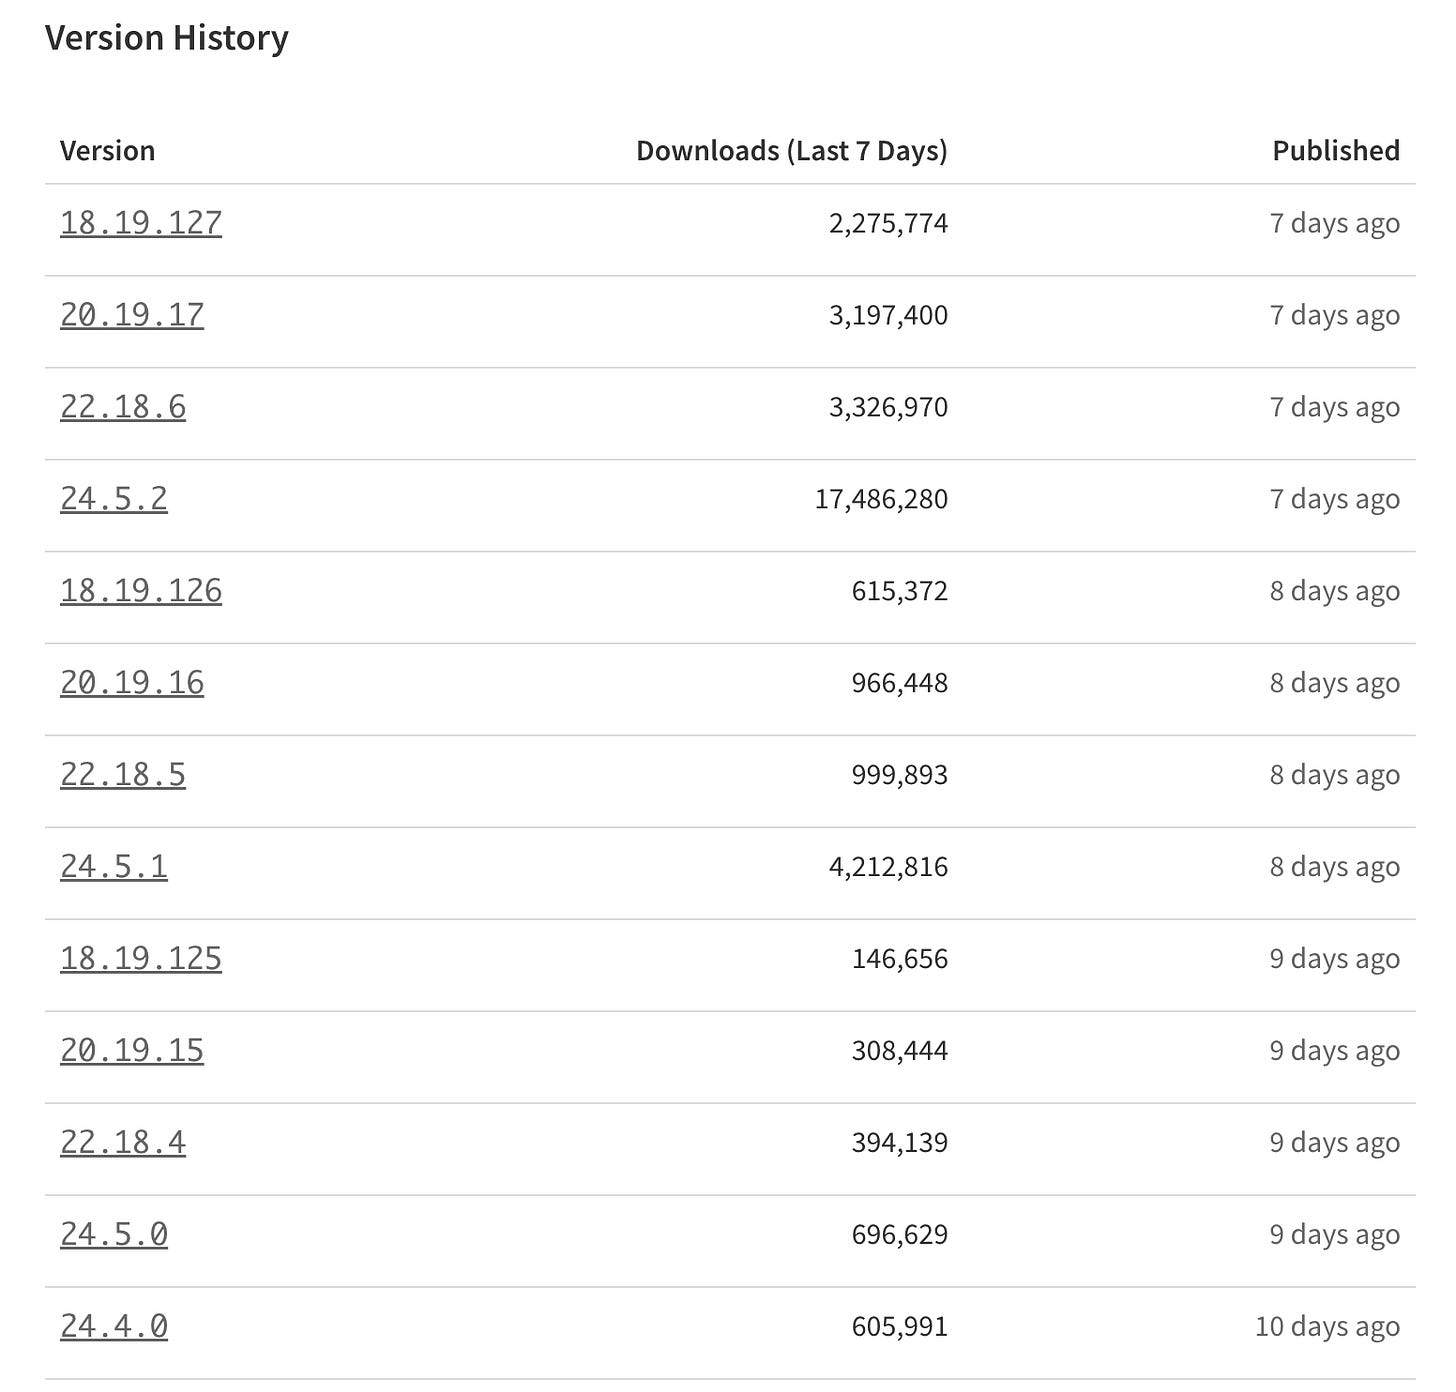Click the 10 days ago timestamp for 24.4.0

pyautogui.click(x=1327, y=1326)
